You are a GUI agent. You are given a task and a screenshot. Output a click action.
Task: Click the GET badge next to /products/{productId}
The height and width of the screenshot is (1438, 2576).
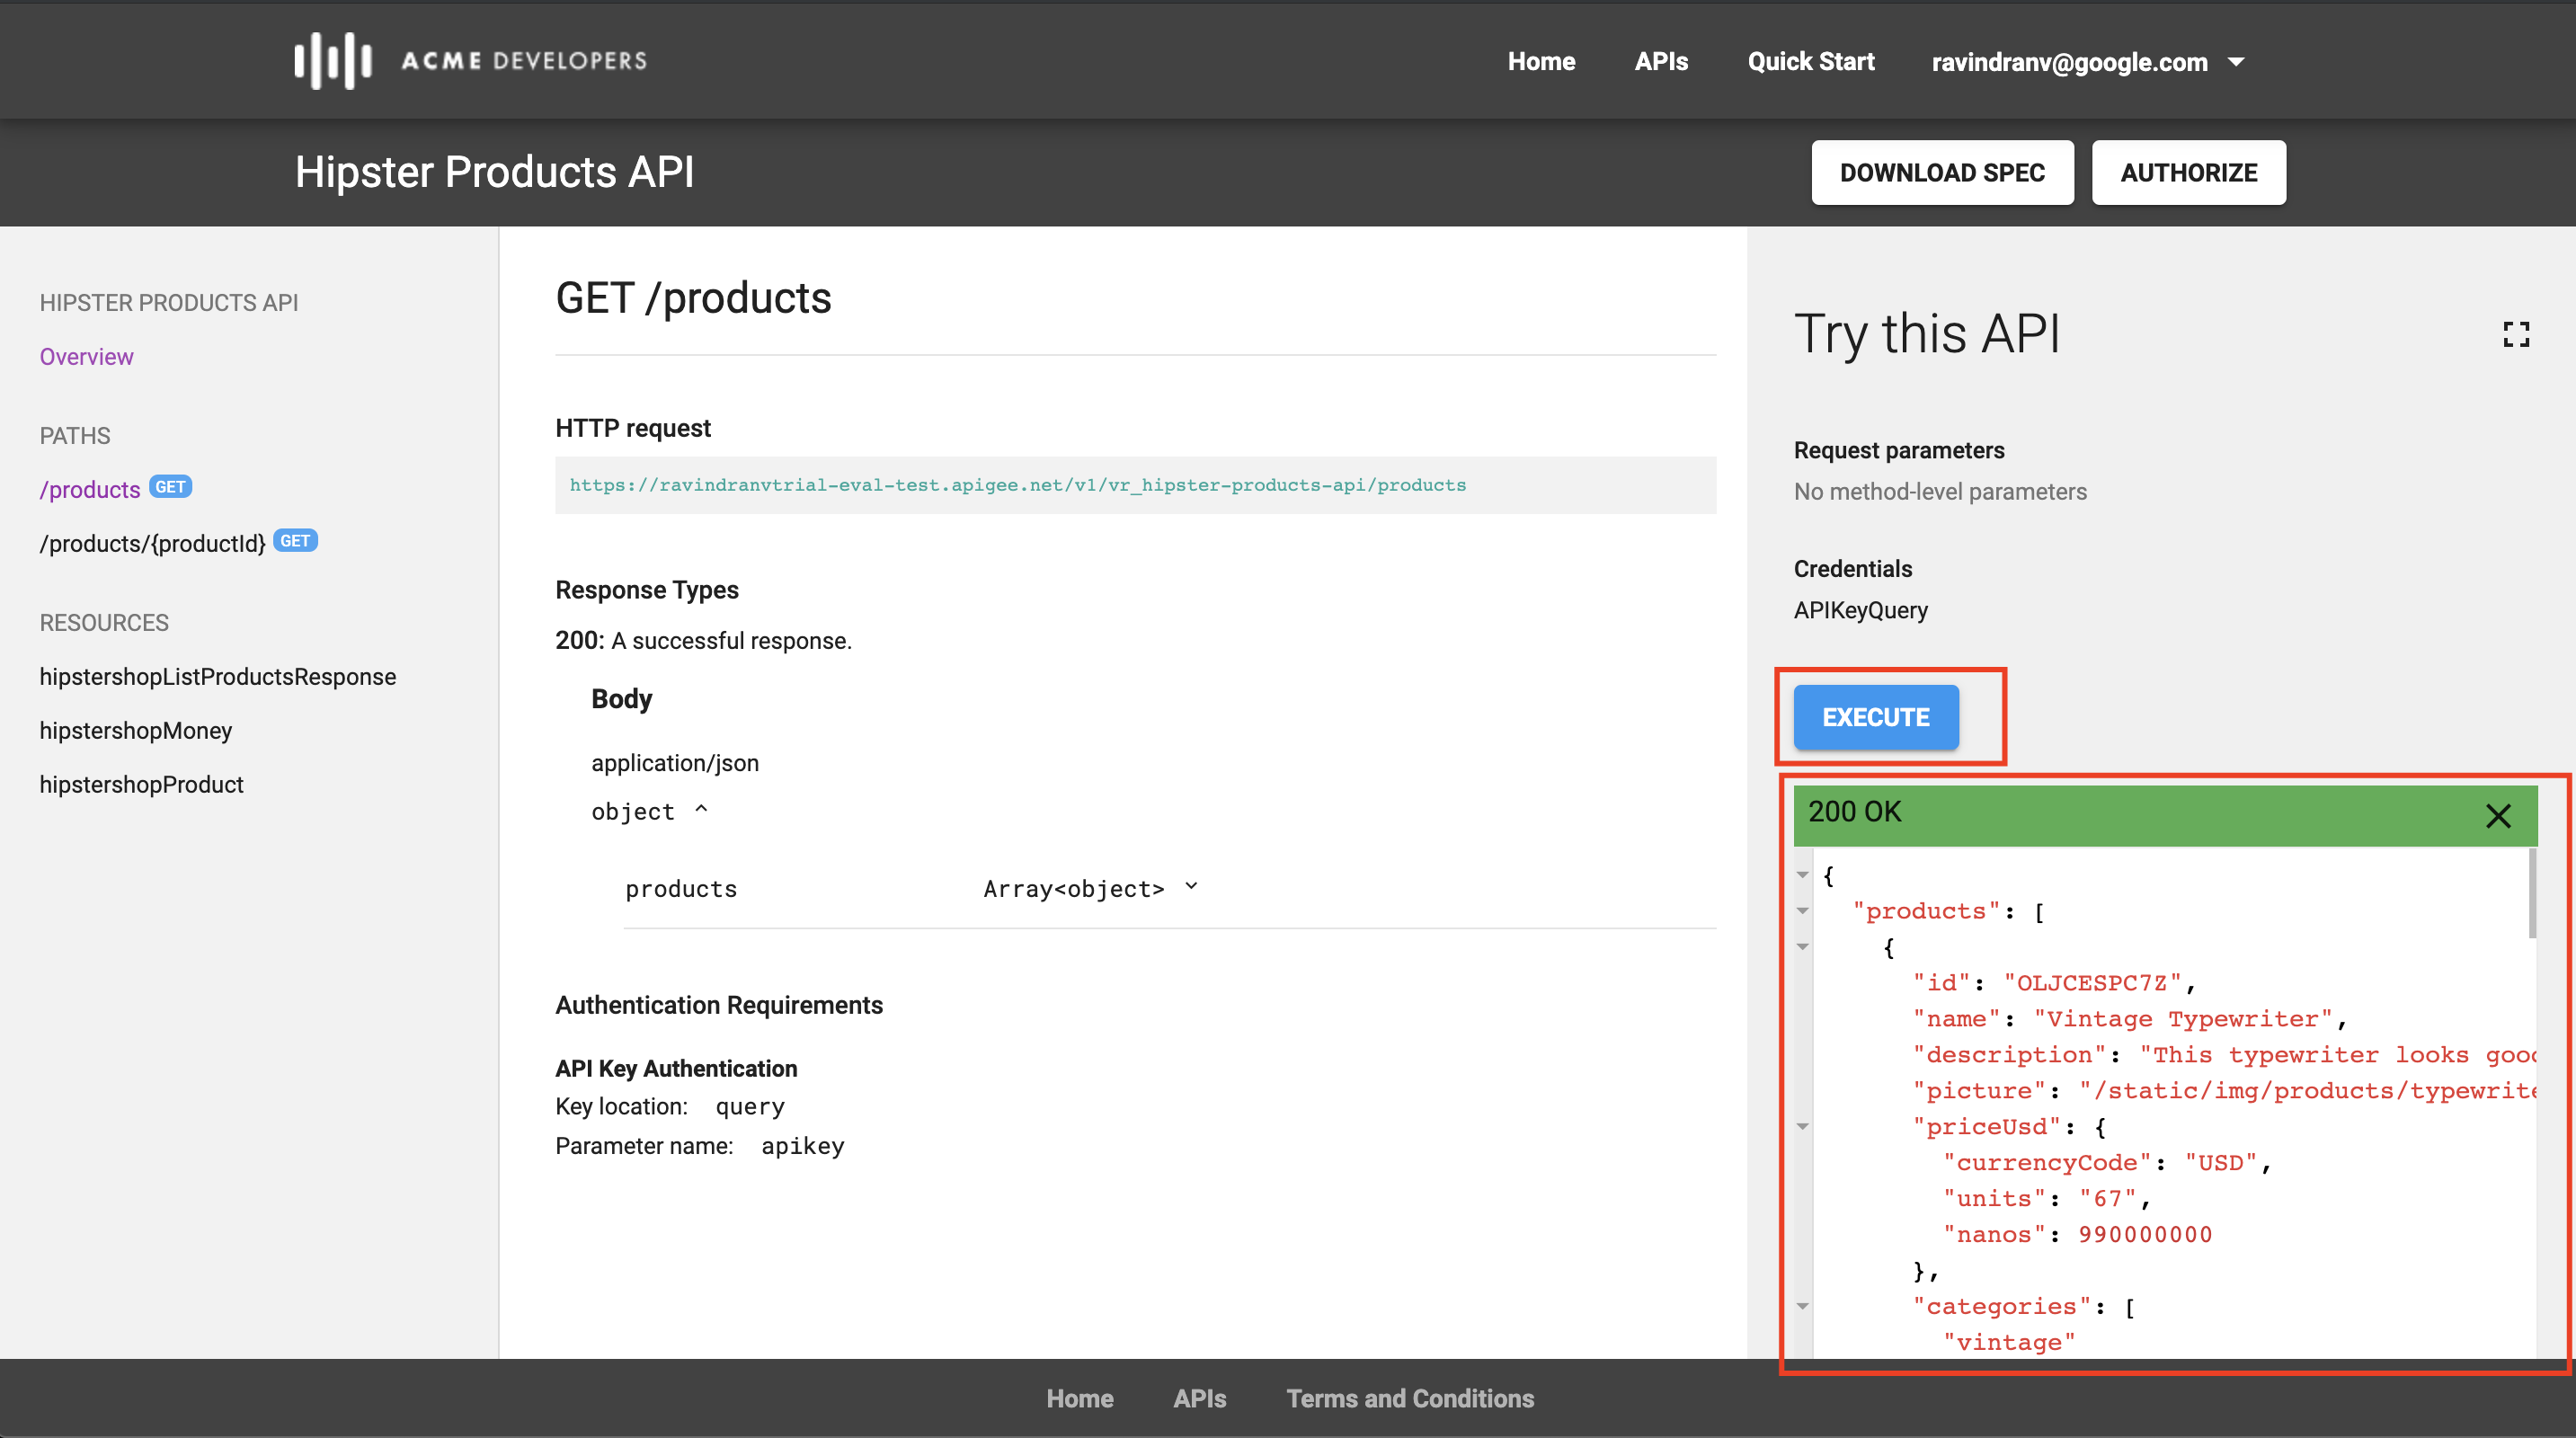coord(295,541)
